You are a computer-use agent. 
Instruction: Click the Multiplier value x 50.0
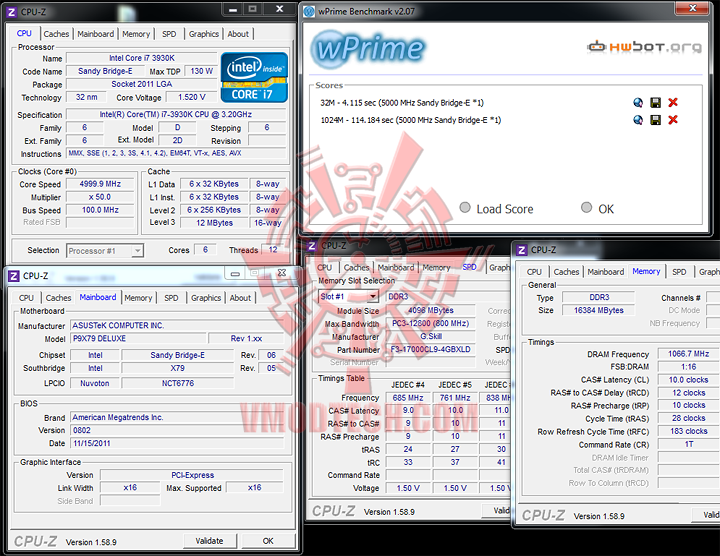coord(101,197)
